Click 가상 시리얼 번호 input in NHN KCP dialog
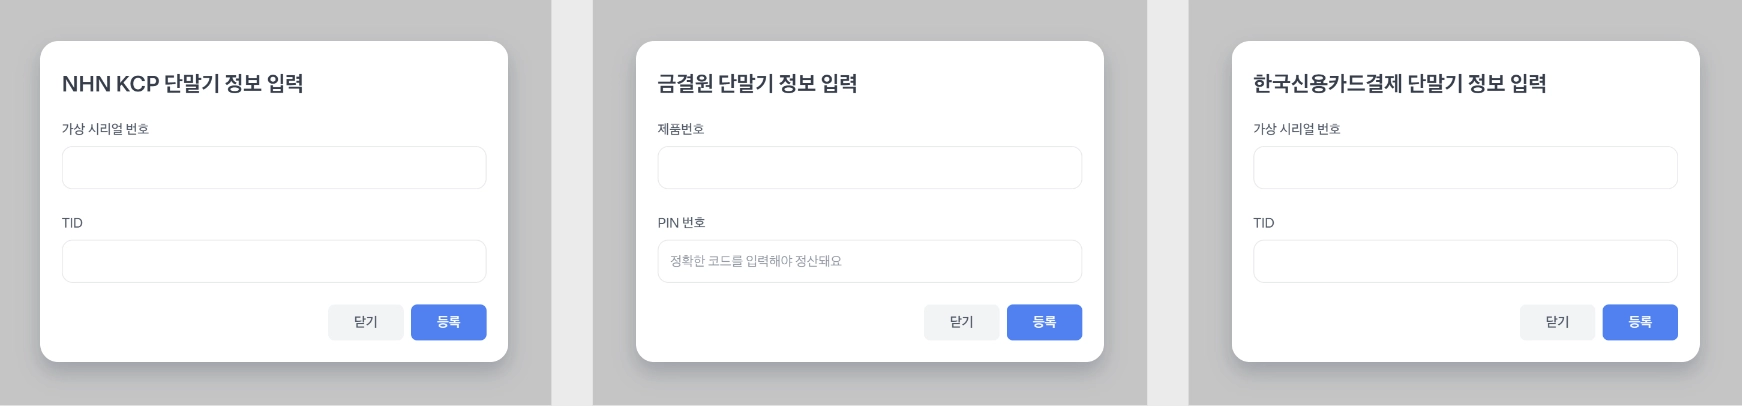 tap(274, 168)
